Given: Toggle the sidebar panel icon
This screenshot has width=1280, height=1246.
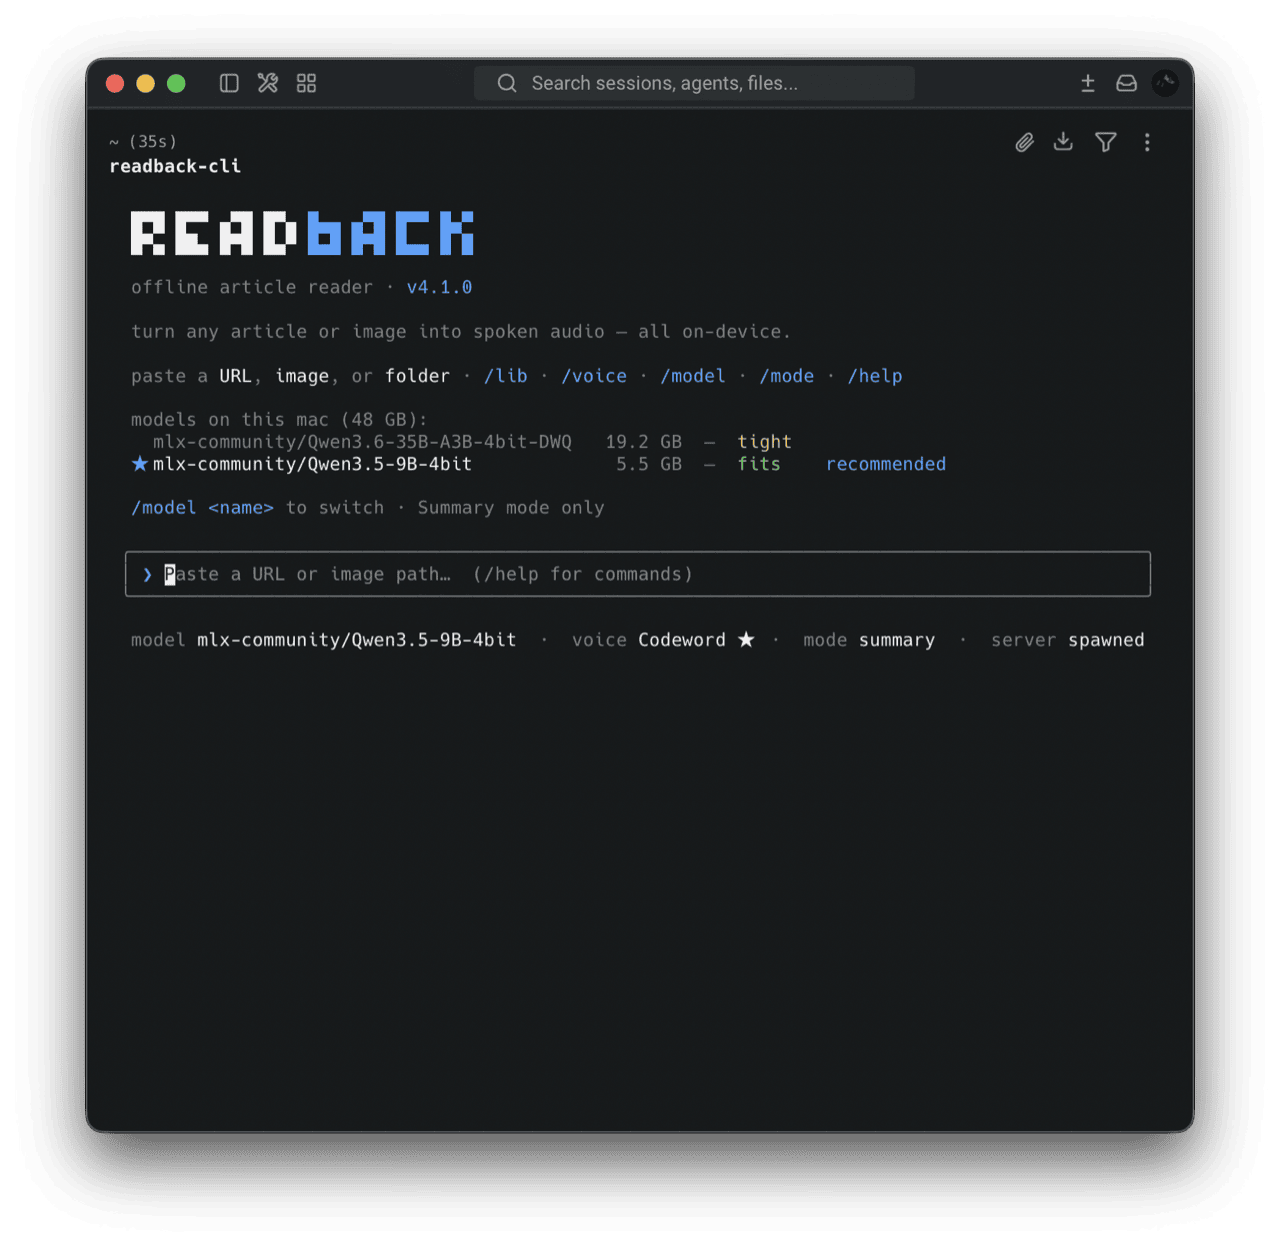Looking at the screenshot, I should pos(229,83).
